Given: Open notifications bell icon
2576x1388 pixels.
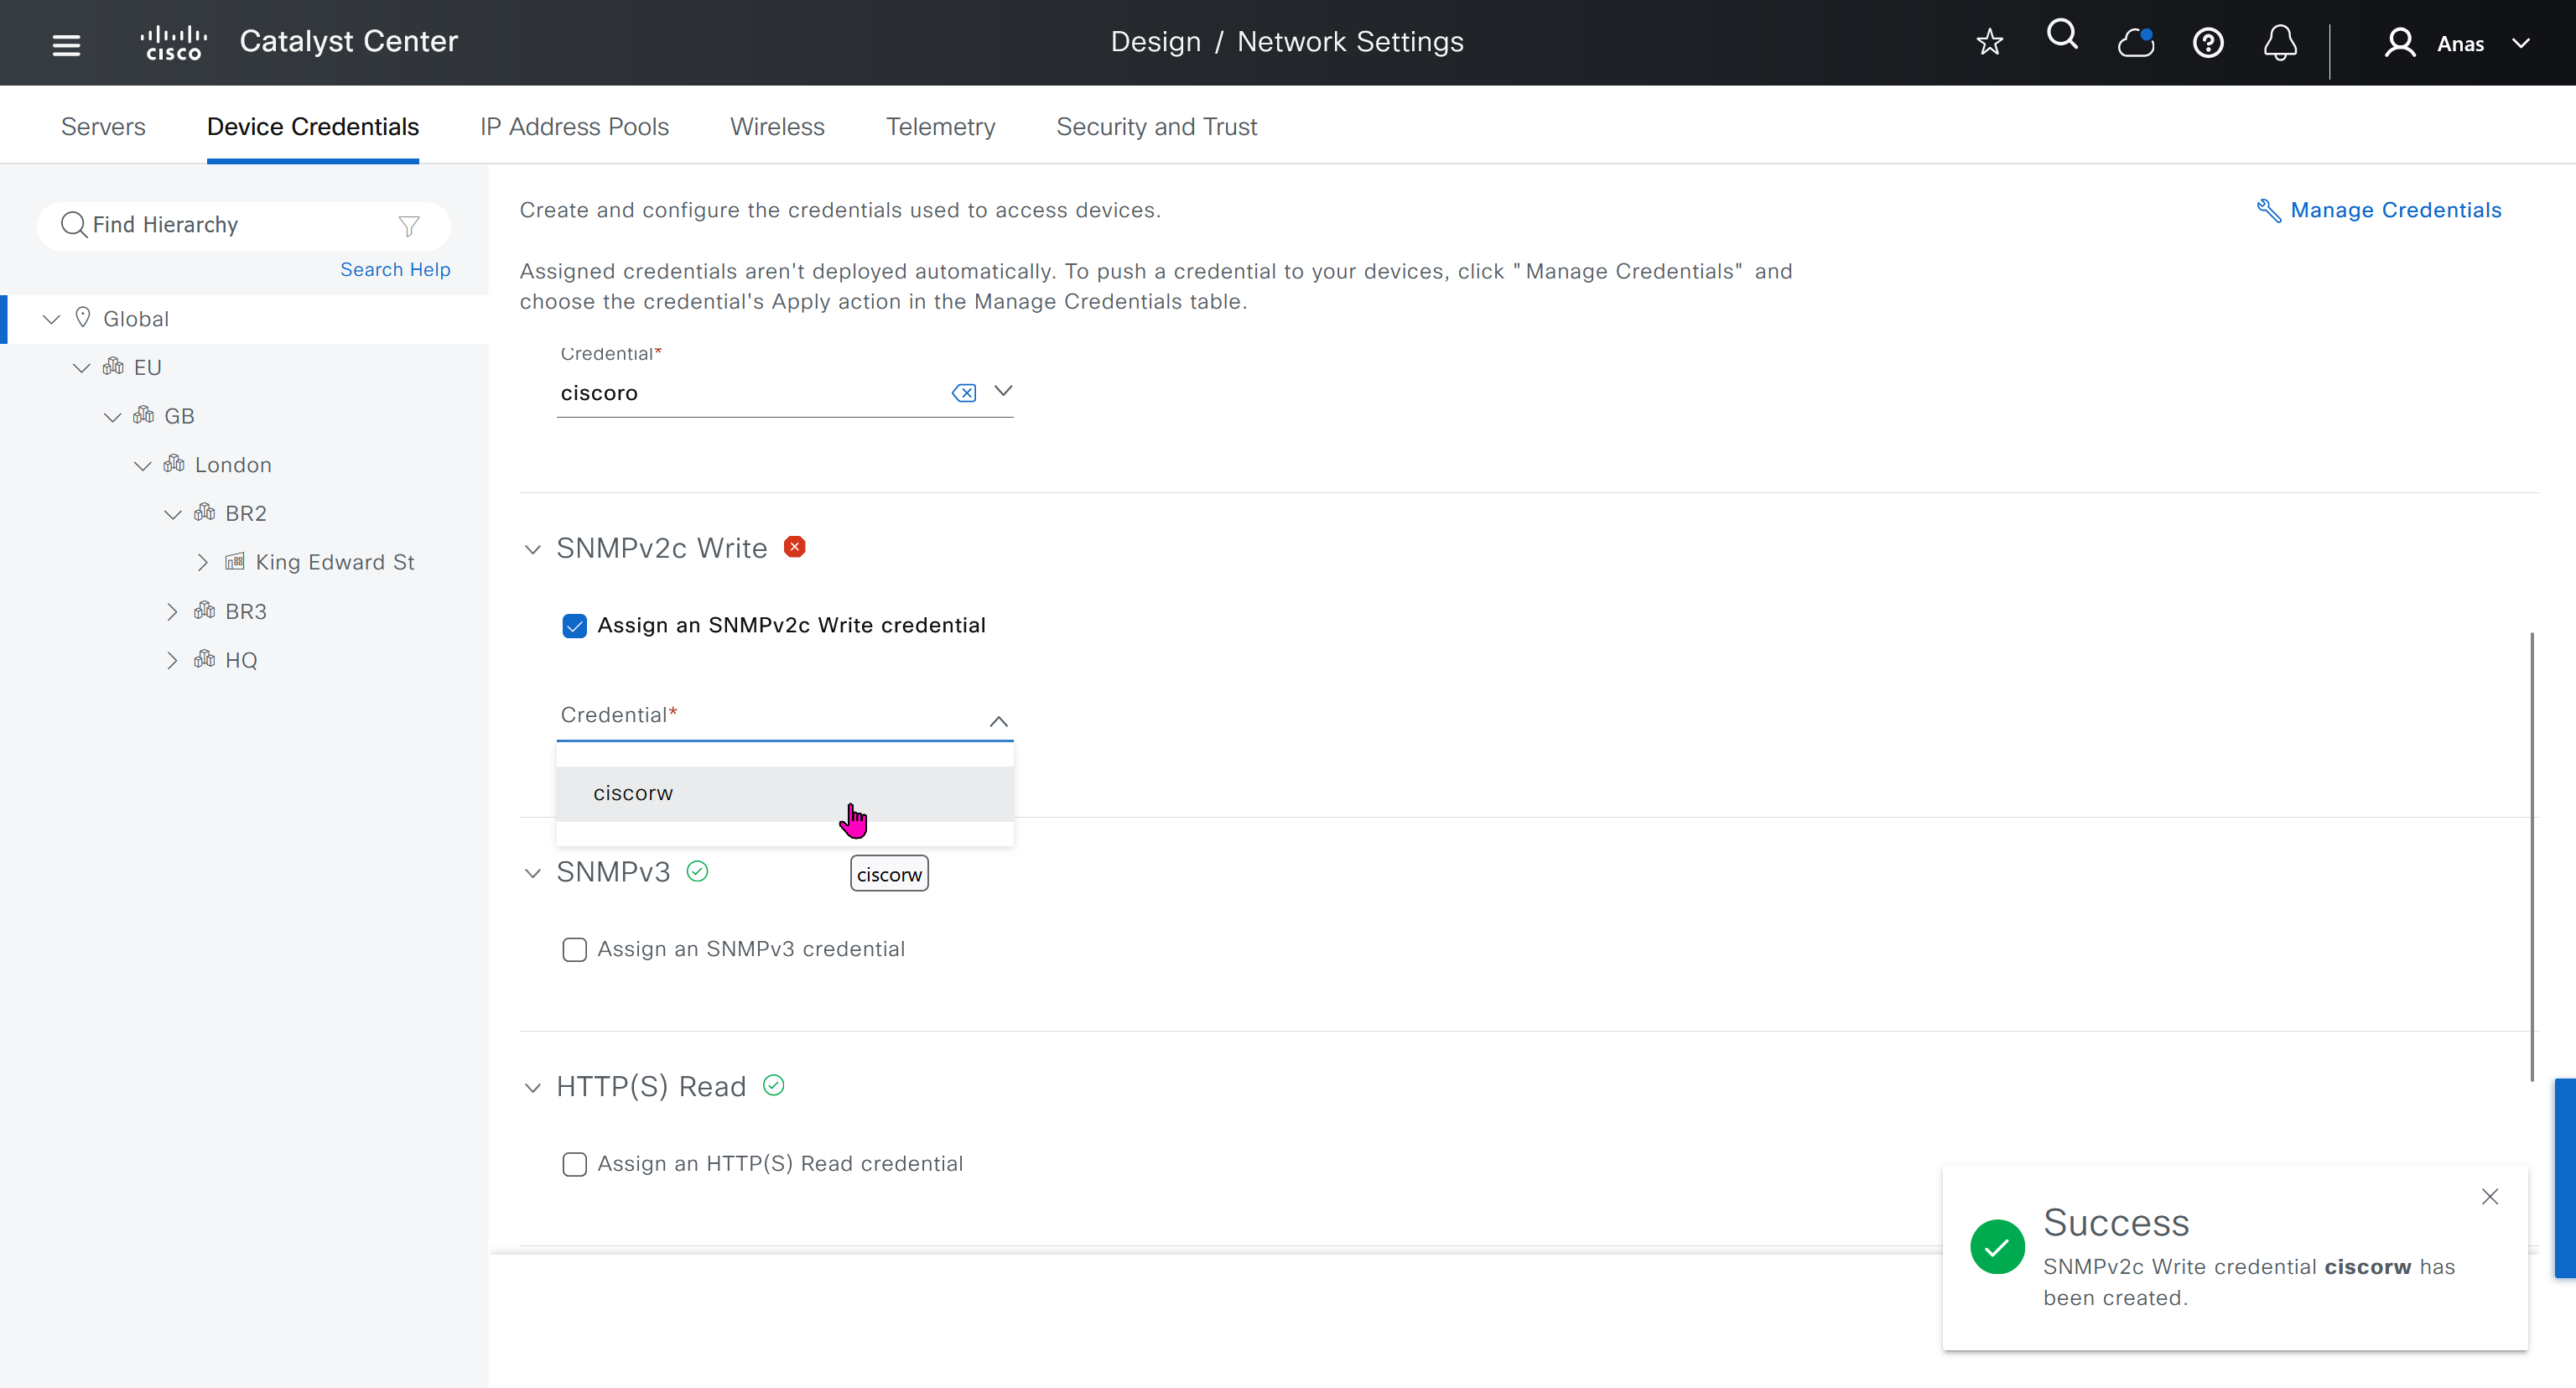Looking at the screenshot, I should [x=2280, y=43].
